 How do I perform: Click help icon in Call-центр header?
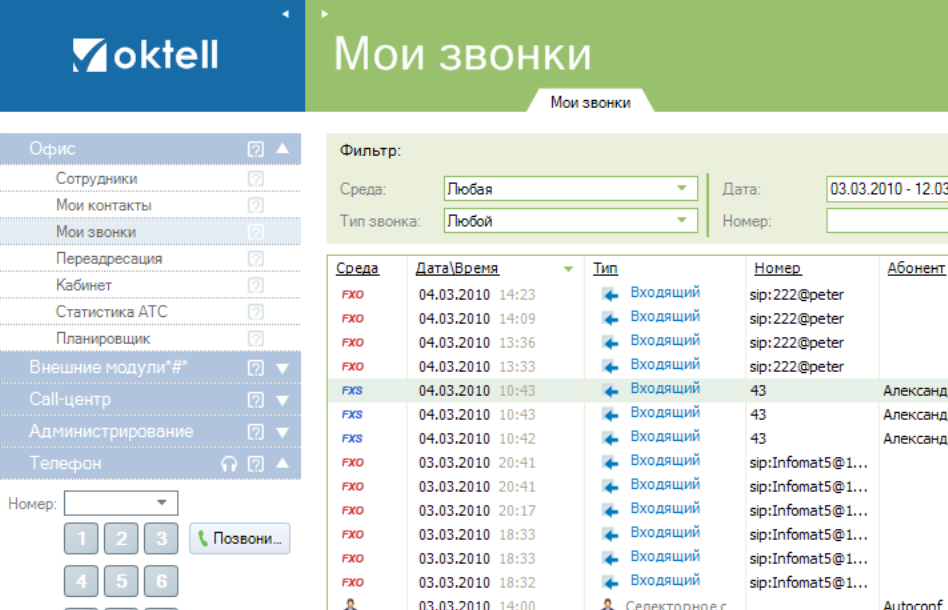(x=256, y=400)
